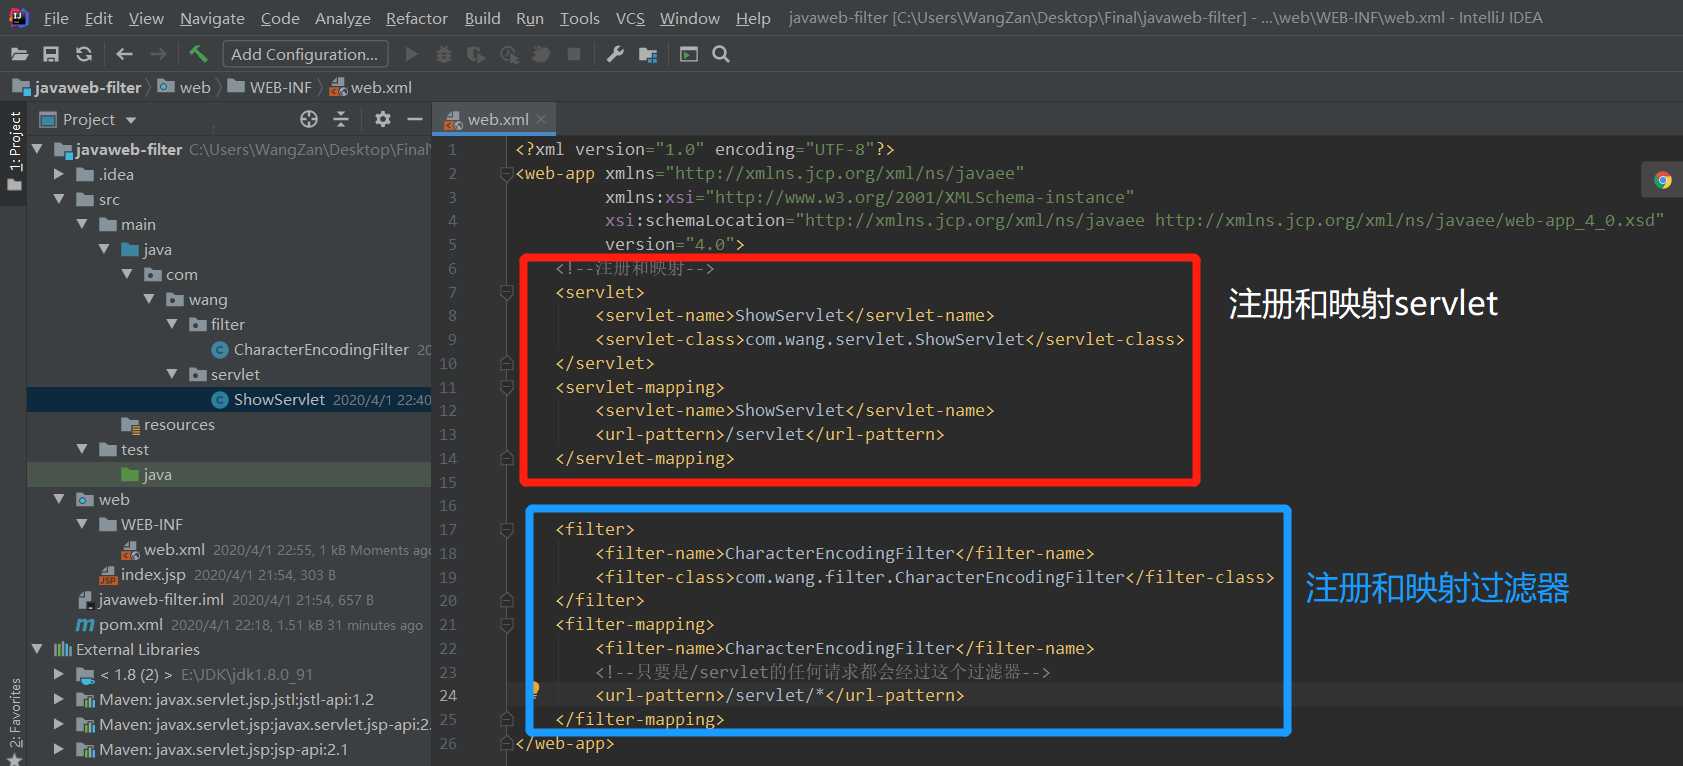
Task: Close the web.xml editor tab
Action: click(541, 119)
